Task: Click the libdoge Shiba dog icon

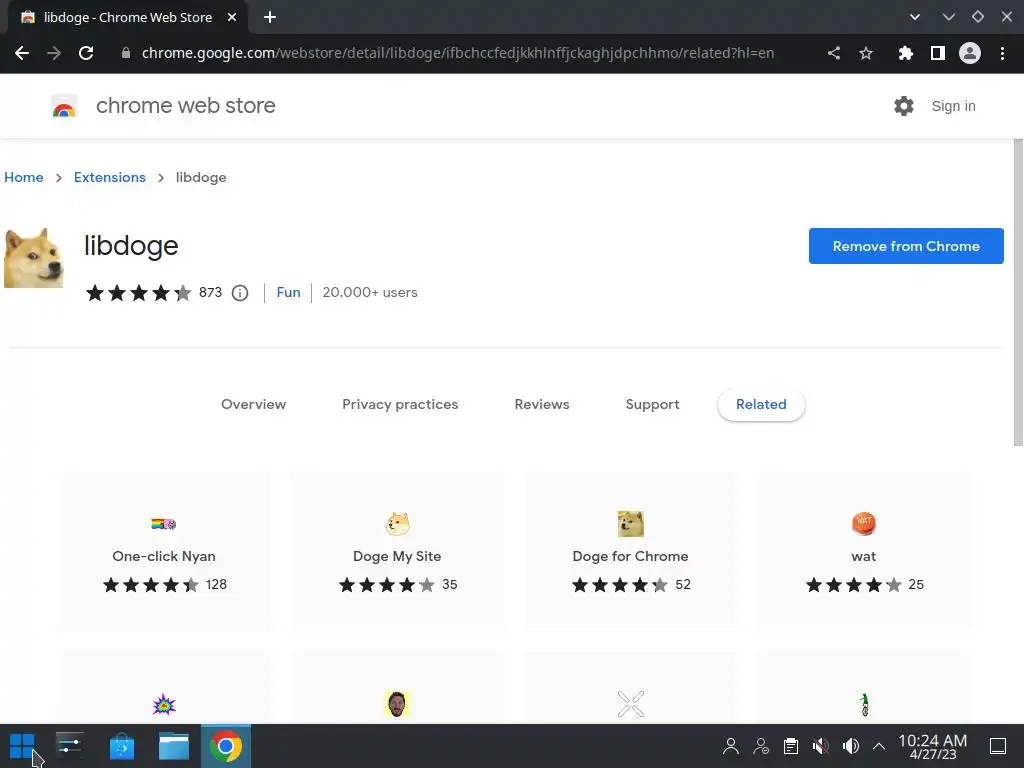Action: [34, 258]
